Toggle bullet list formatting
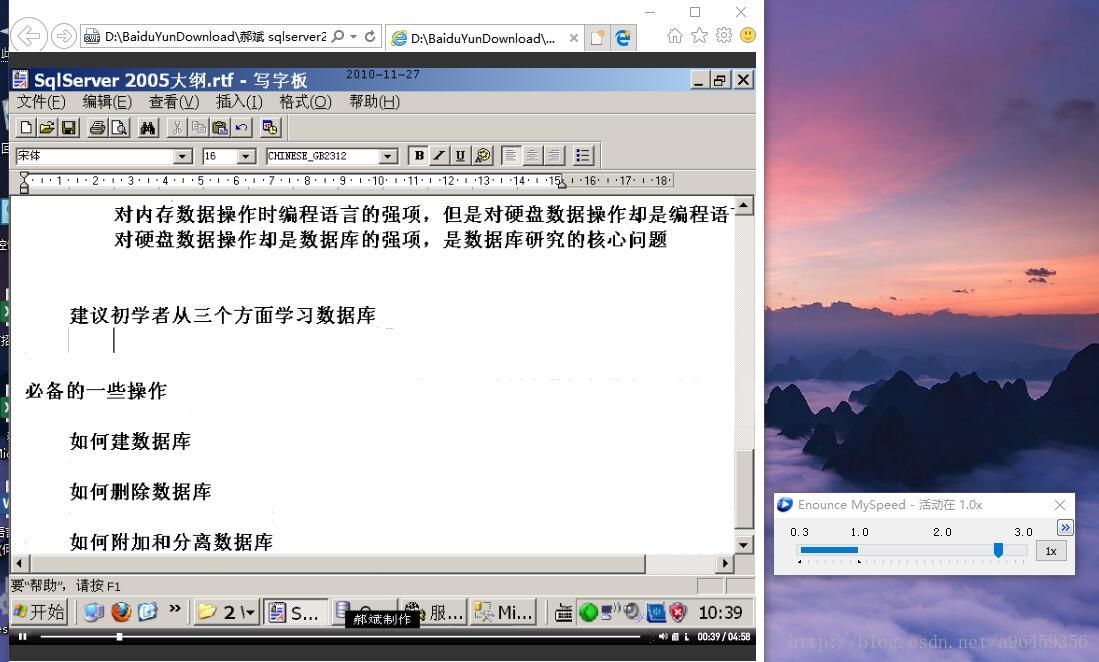1099x662 pixels. (x=582, y=156)
